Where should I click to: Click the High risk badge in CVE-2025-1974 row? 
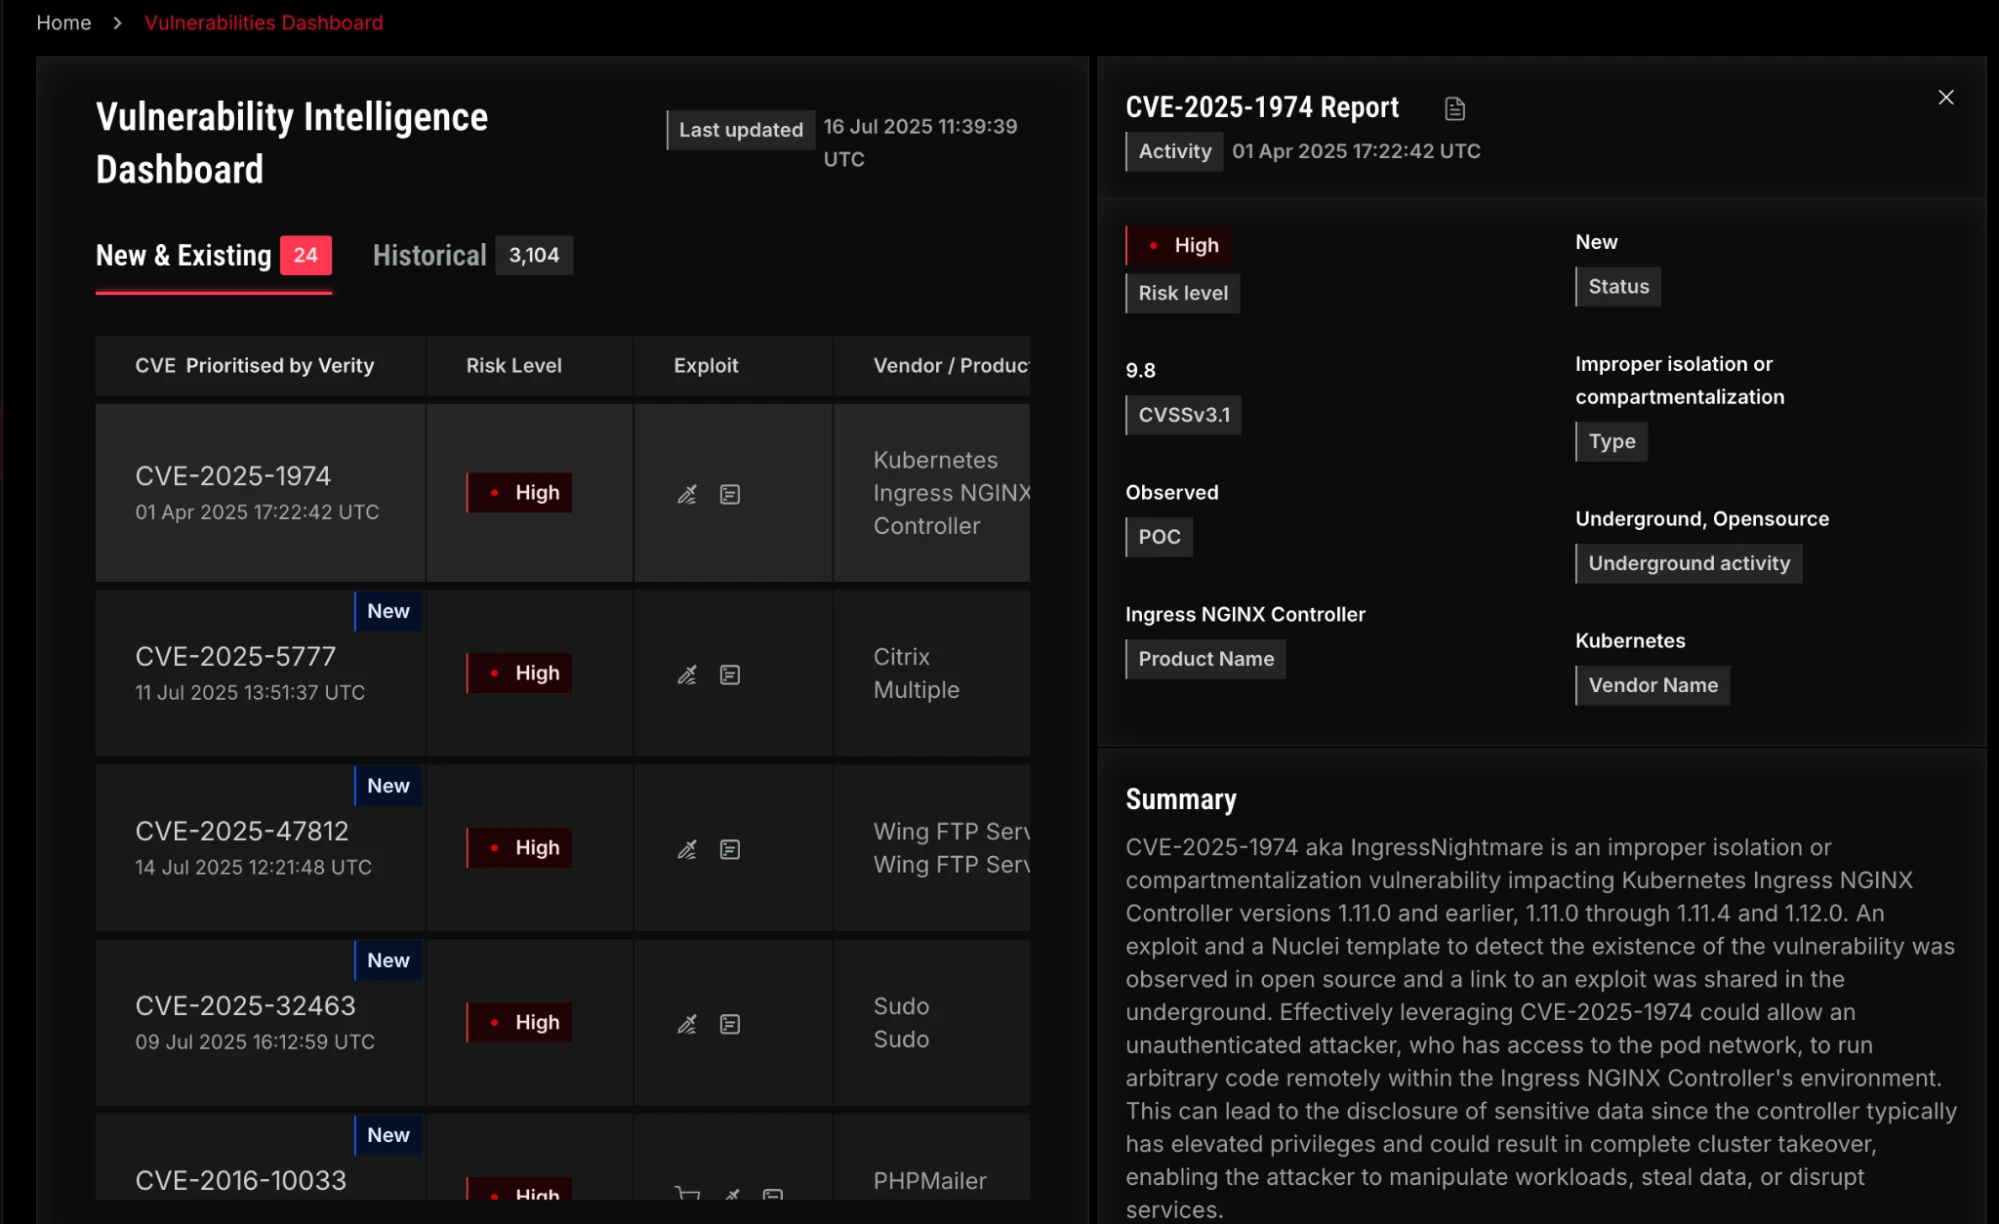[519, 492]
